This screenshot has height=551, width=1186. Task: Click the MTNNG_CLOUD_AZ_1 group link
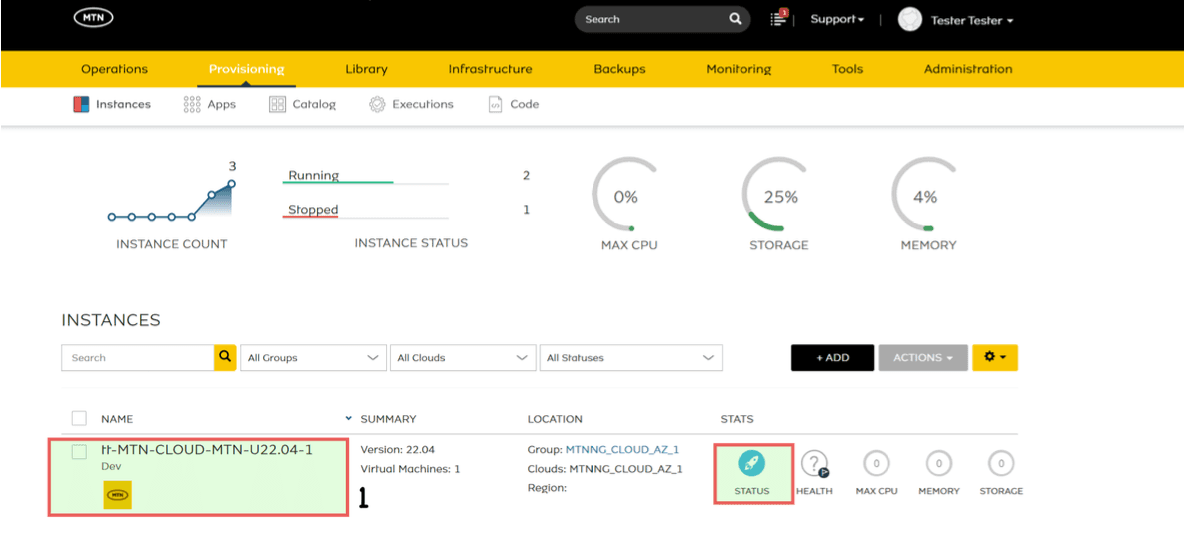pyautogui.click(x=622, y=450)
